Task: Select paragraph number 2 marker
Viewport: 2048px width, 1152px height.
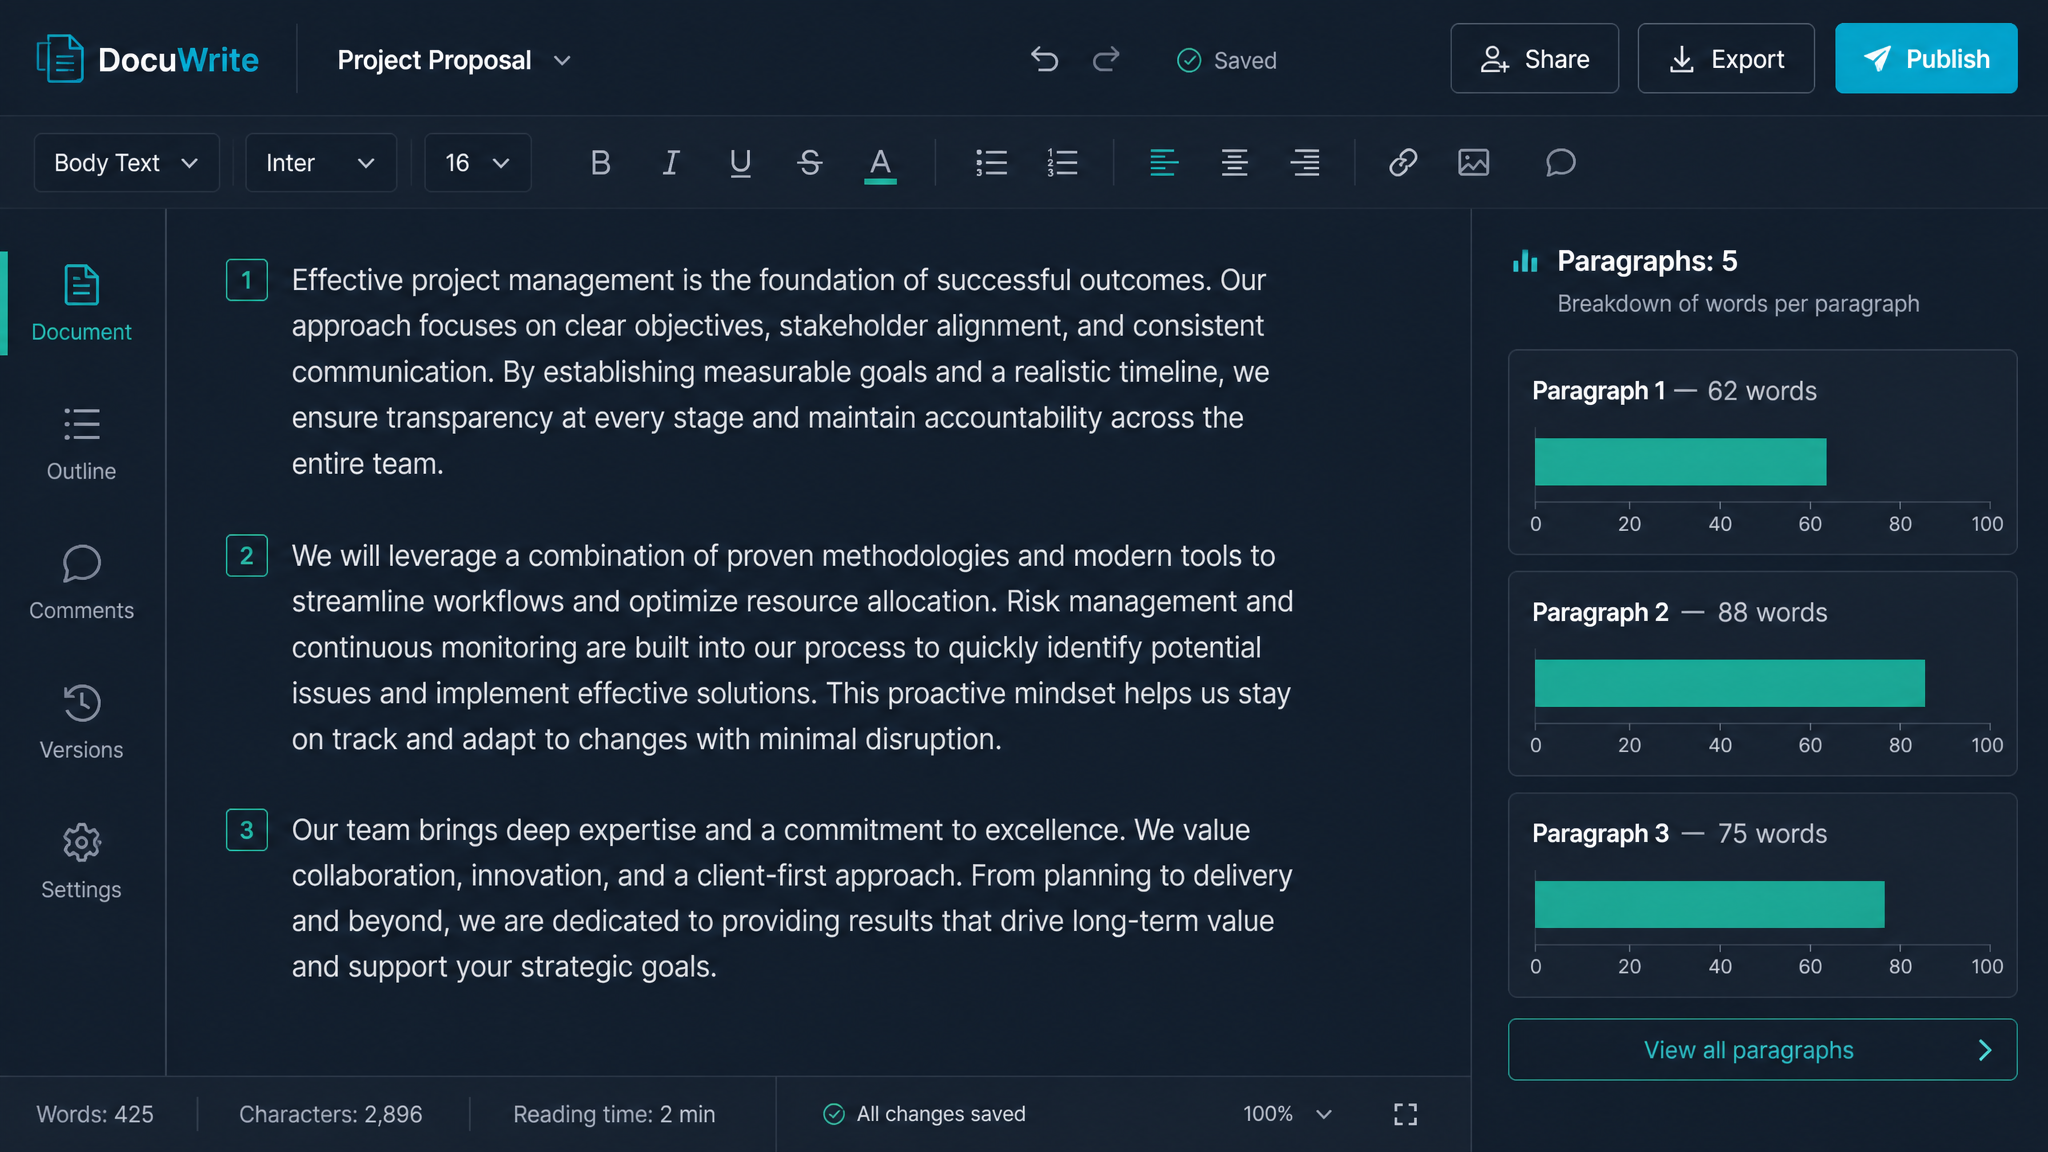Action: (x=247, y=555)
